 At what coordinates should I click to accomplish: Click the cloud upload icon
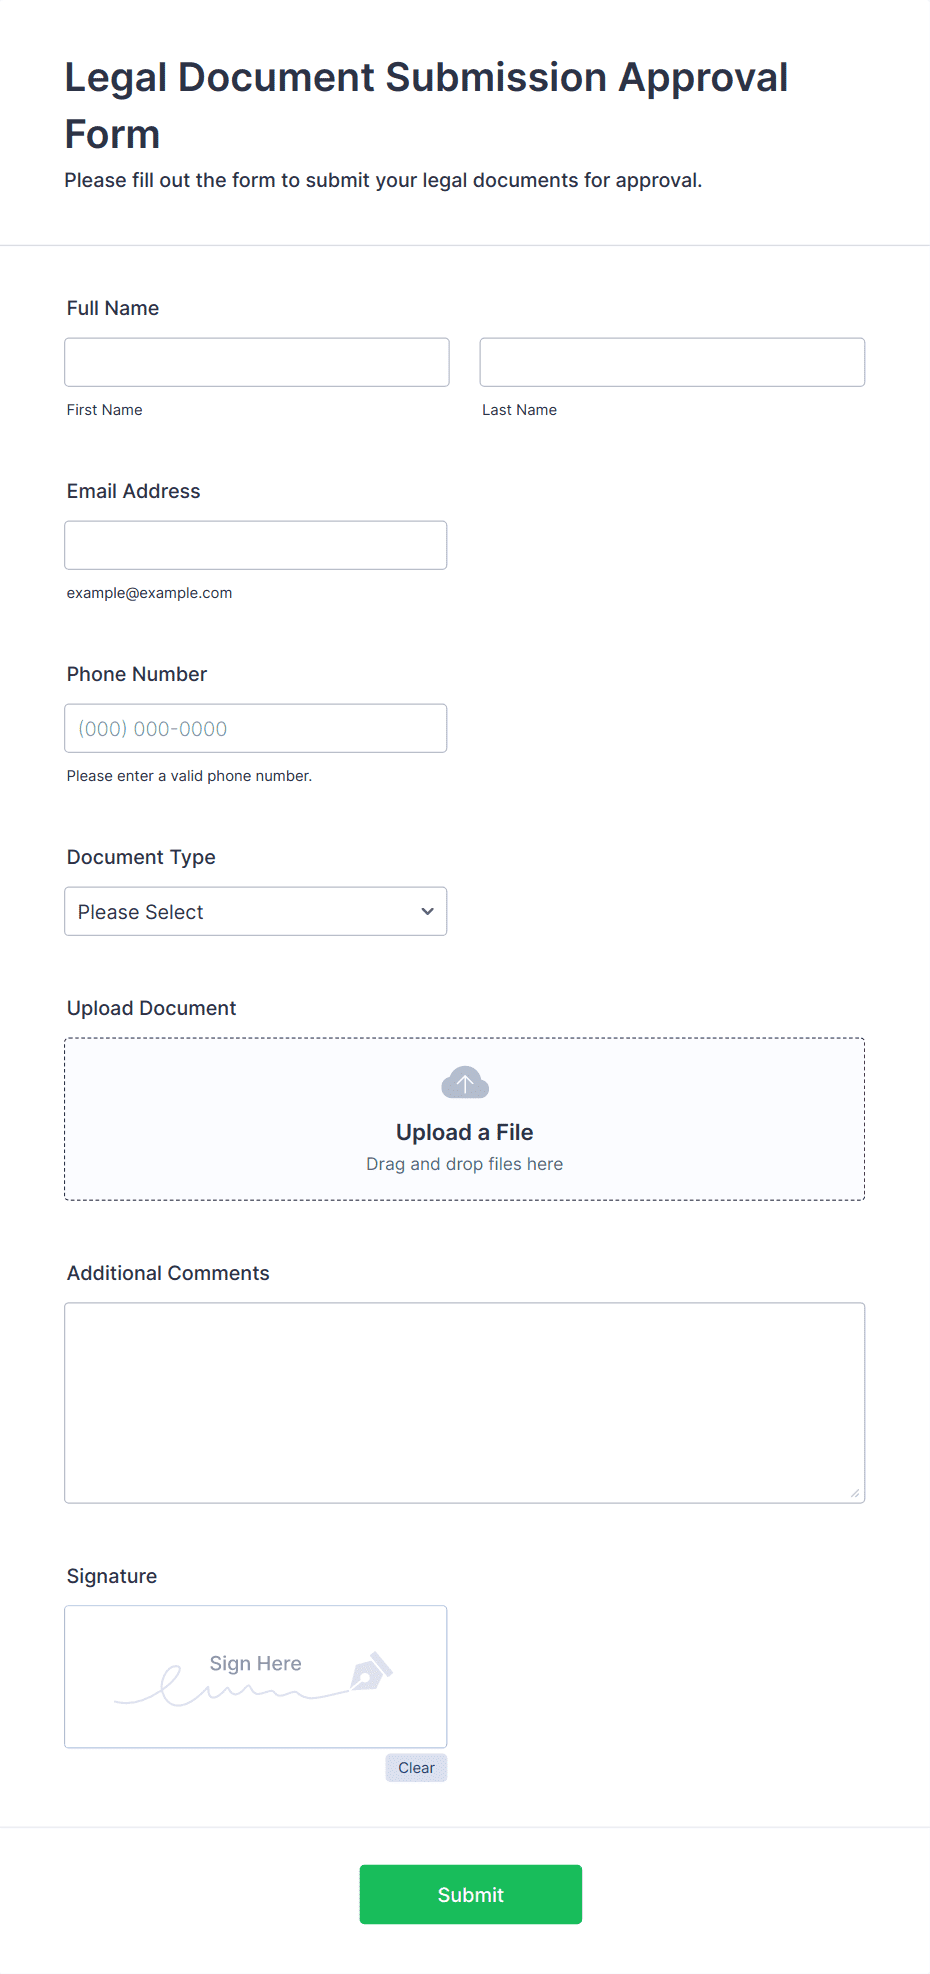(x=464, y=1081)
